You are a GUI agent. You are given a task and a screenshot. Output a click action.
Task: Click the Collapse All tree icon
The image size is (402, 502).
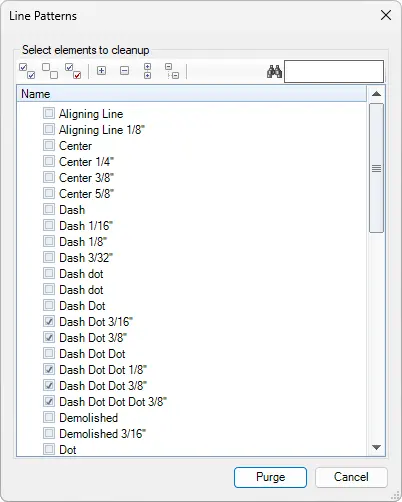(x=172, y=71)
